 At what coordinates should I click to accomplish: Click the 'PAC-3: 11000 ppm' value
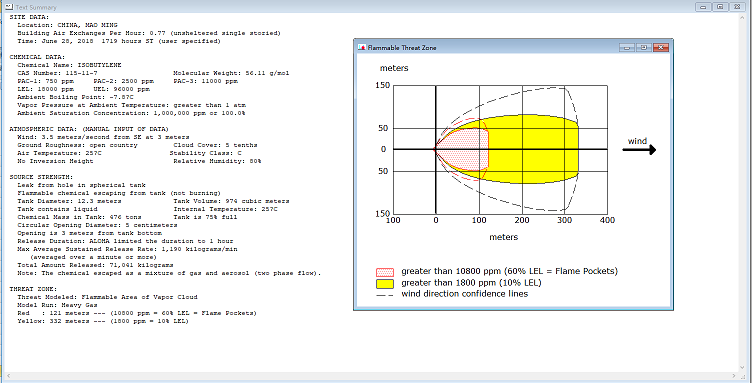(x=205, y=81)
